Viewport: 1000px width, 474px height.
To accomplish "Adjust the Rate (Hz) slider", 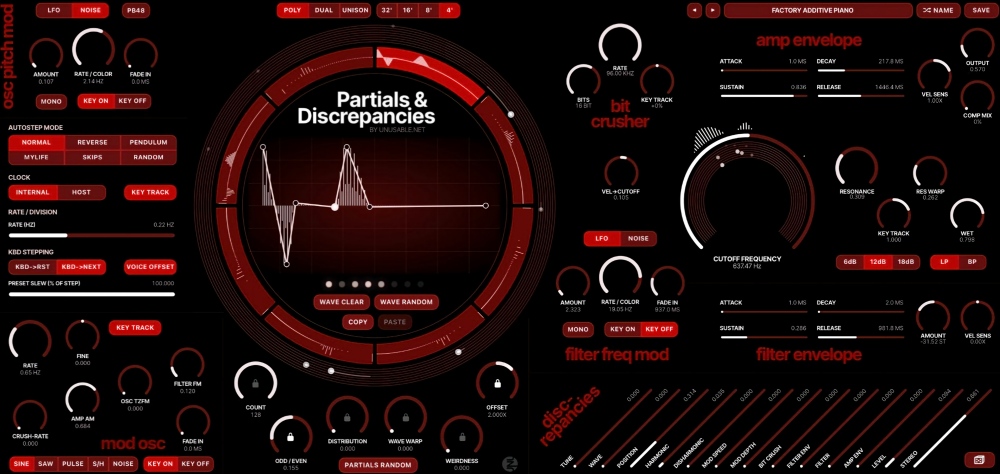I will [91, 235].
